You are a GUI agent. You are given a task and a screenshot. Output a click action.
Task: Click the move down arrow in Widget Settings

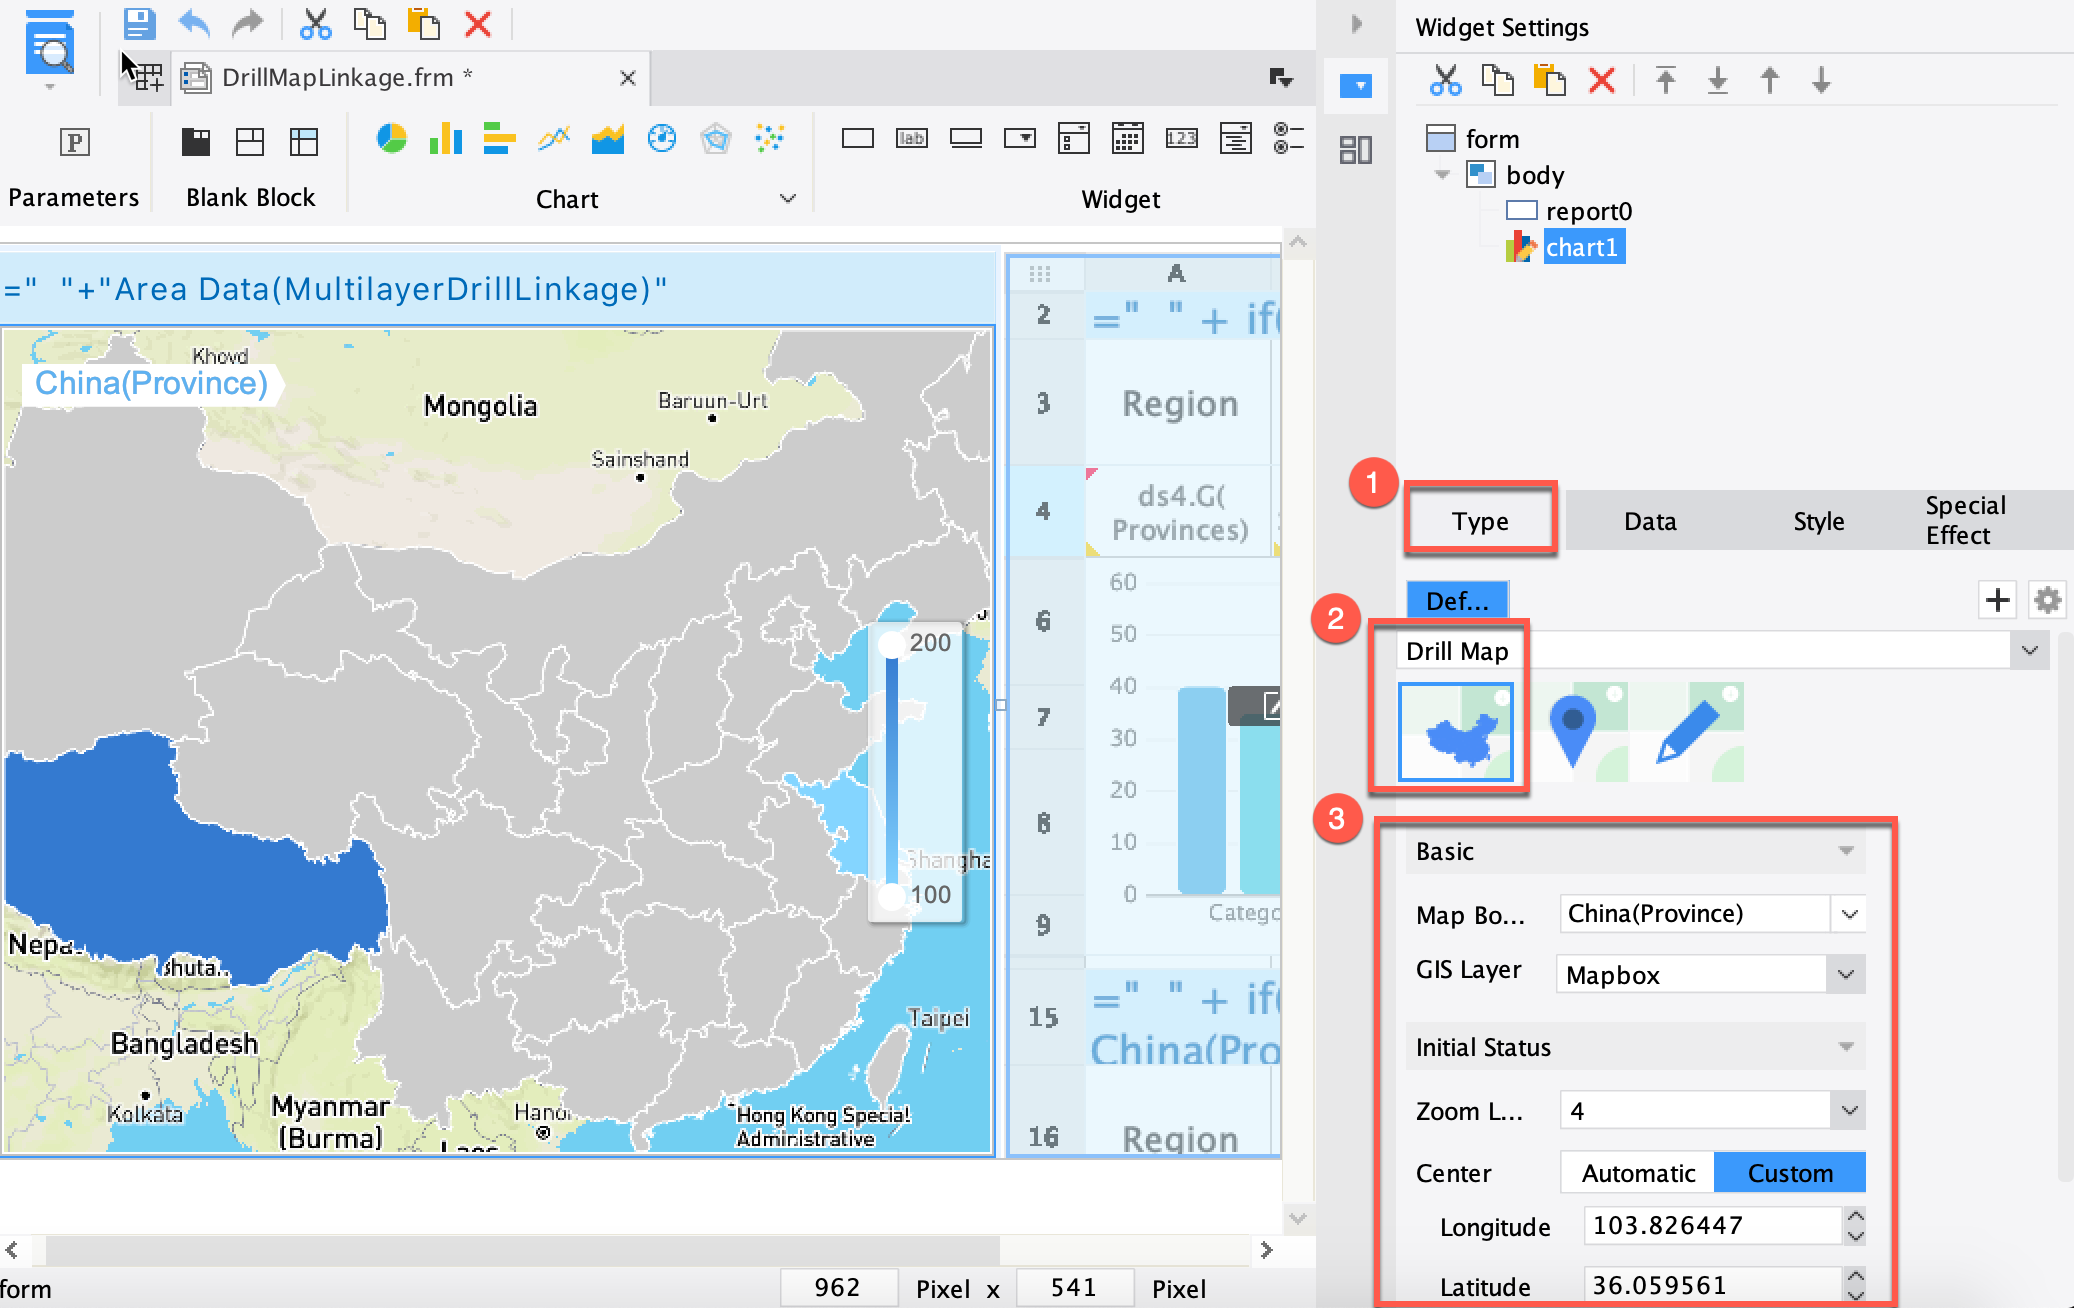[x=1821, y=80]
